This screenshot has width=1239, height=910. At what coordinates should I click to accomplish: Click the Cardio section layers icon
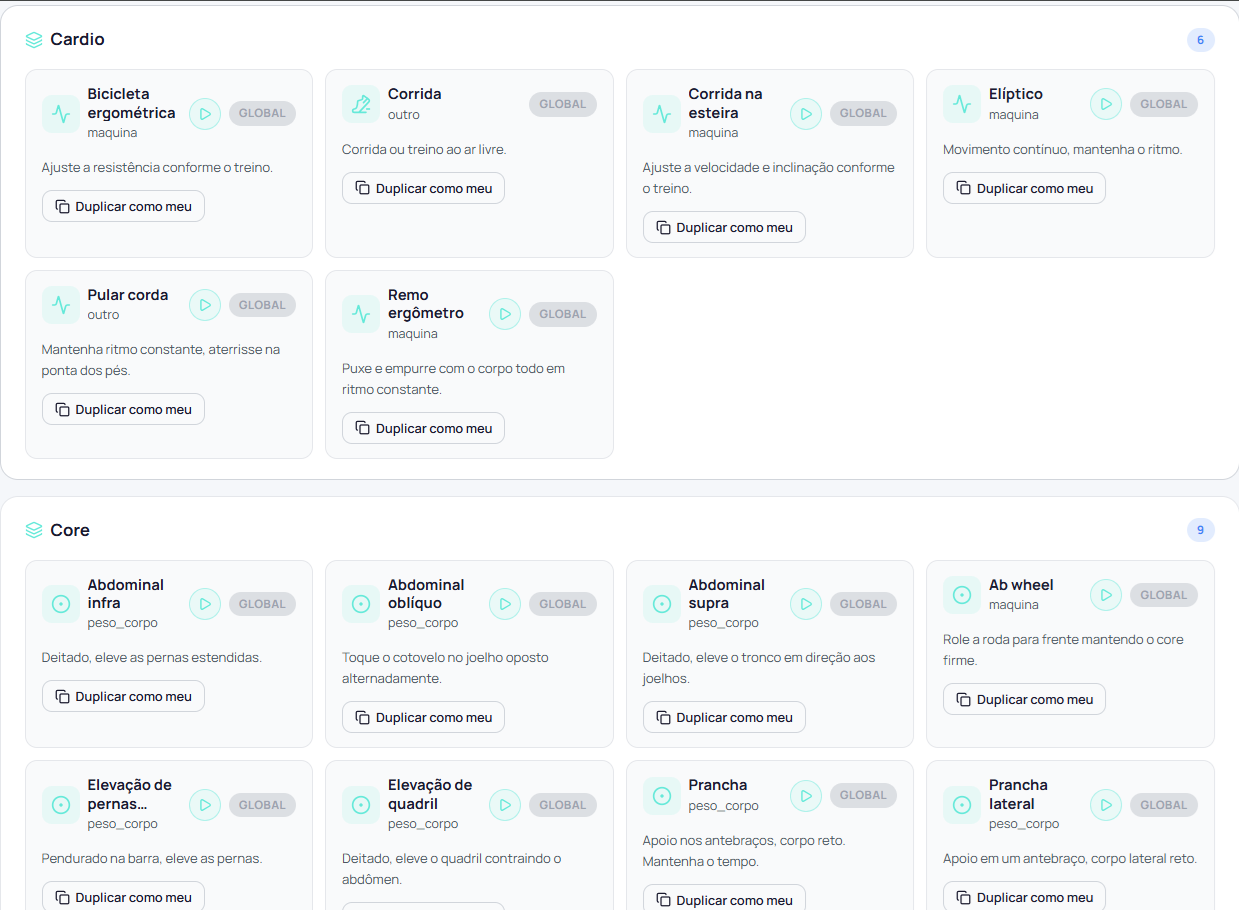pyautogui.click(x=34, y=40)
